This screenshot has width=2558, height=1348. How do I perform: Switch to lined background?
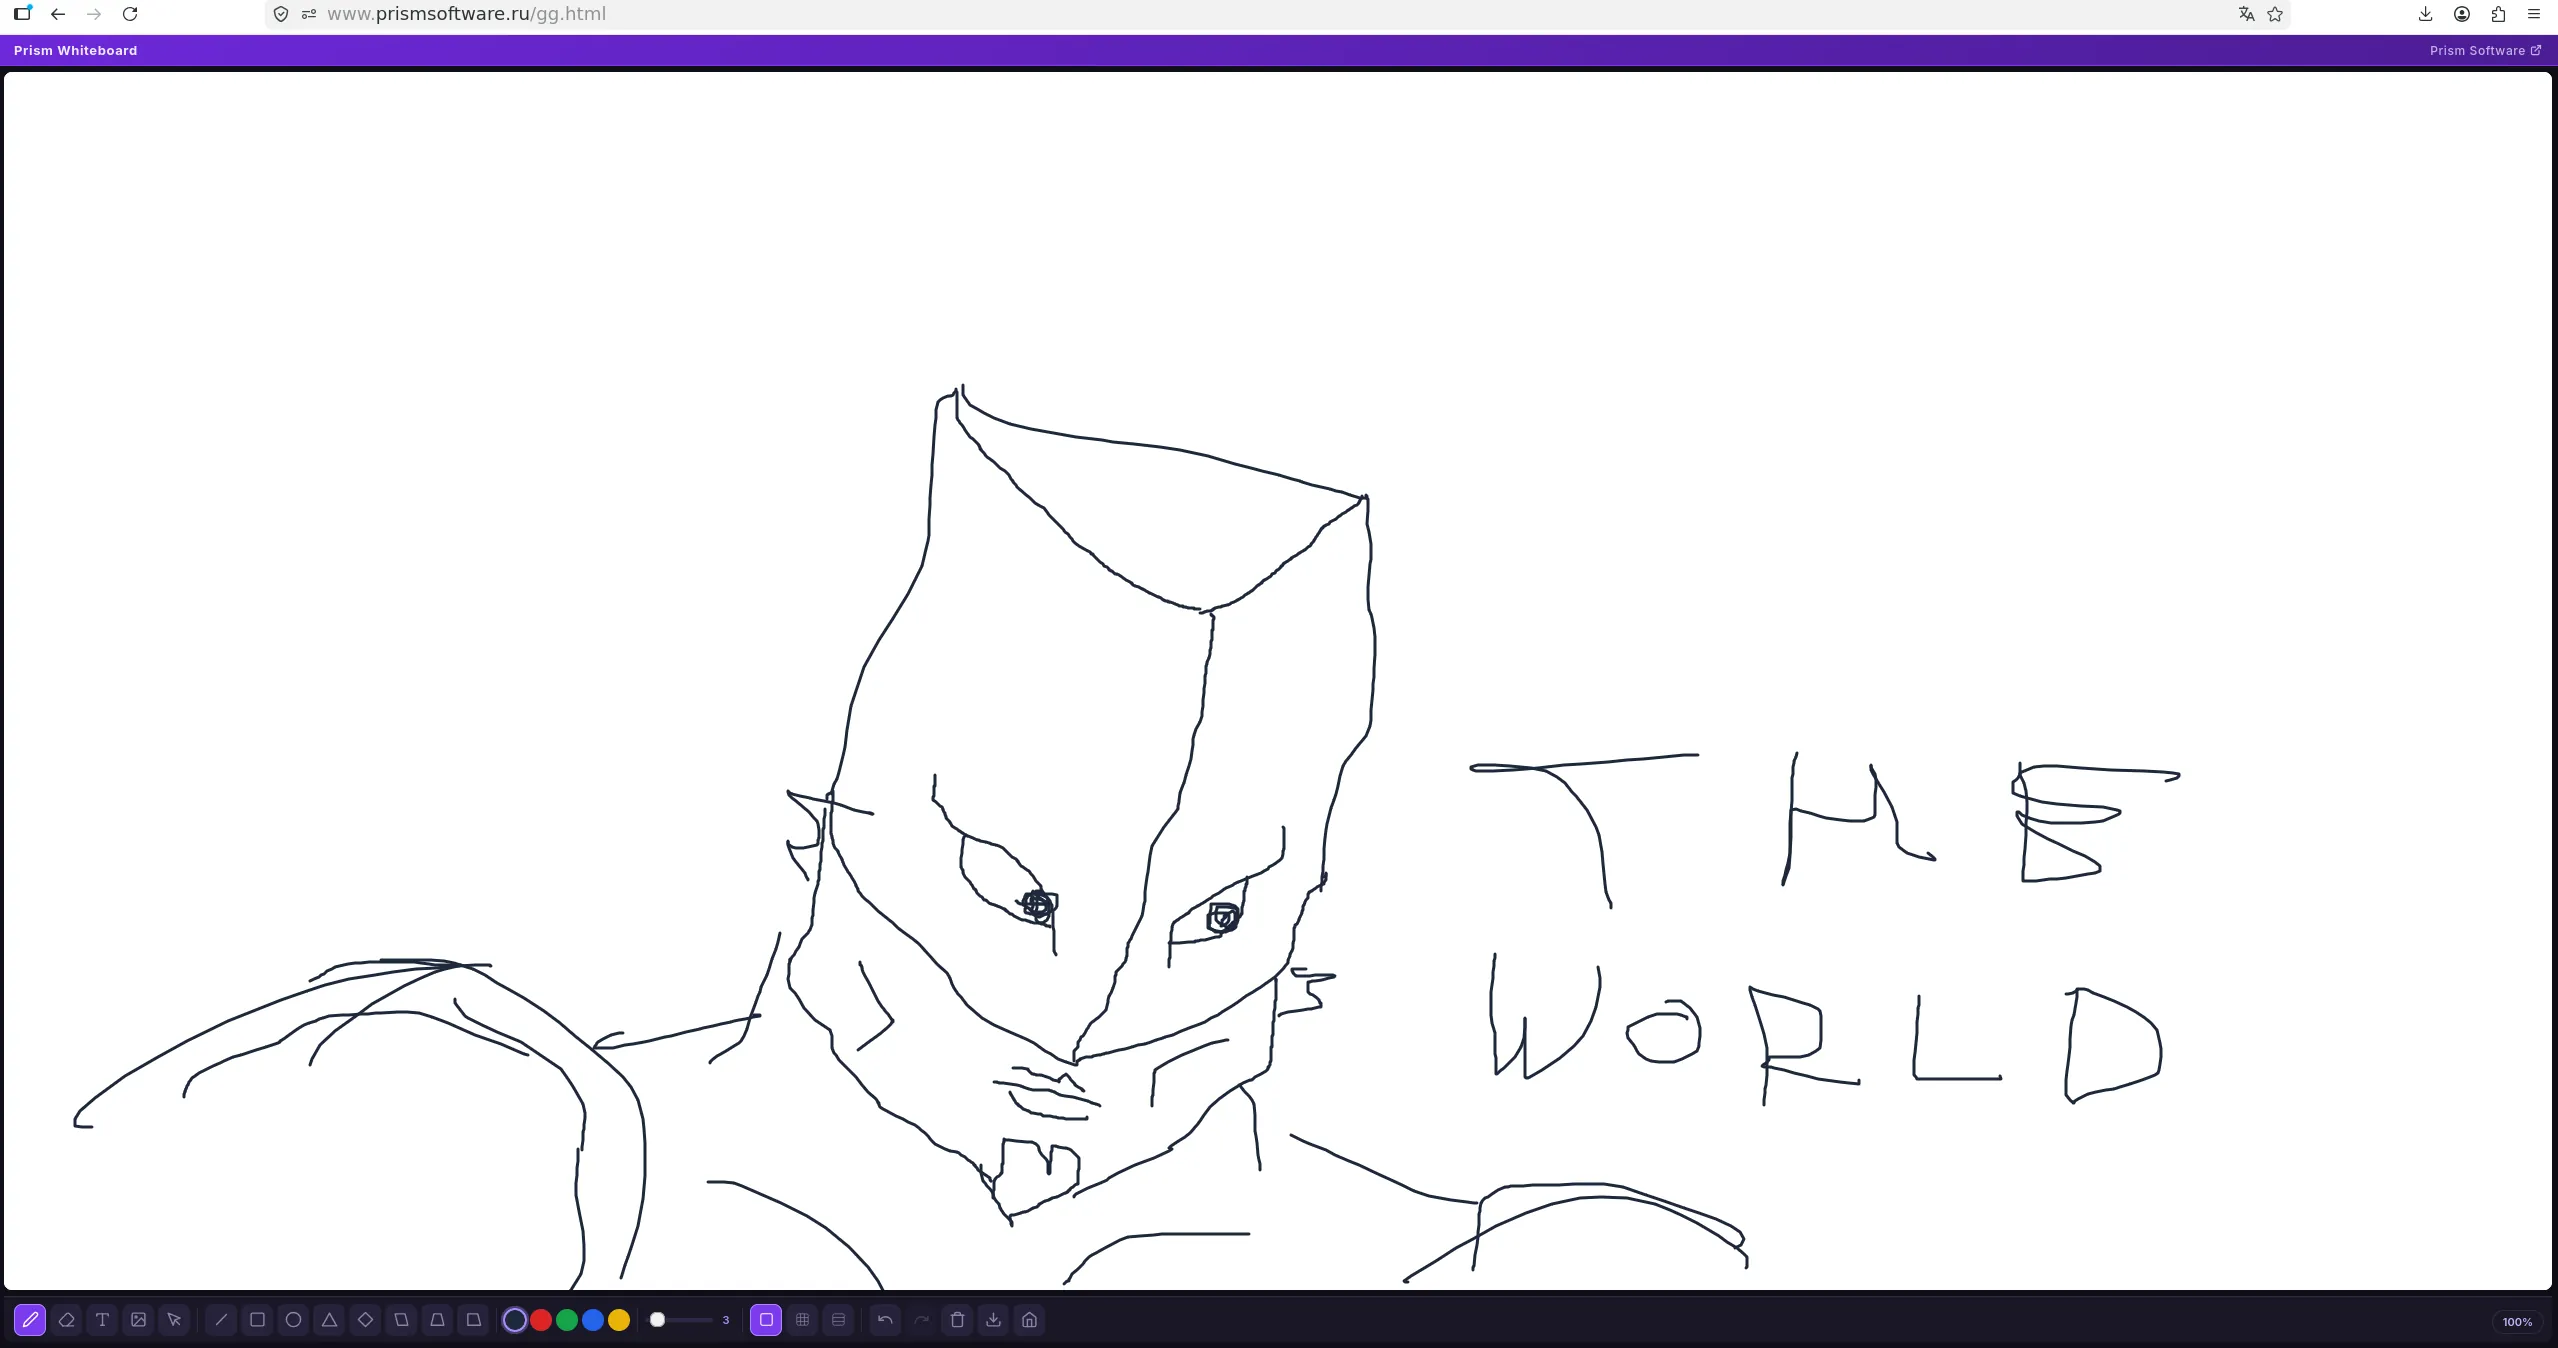[x=839, y=1320]
